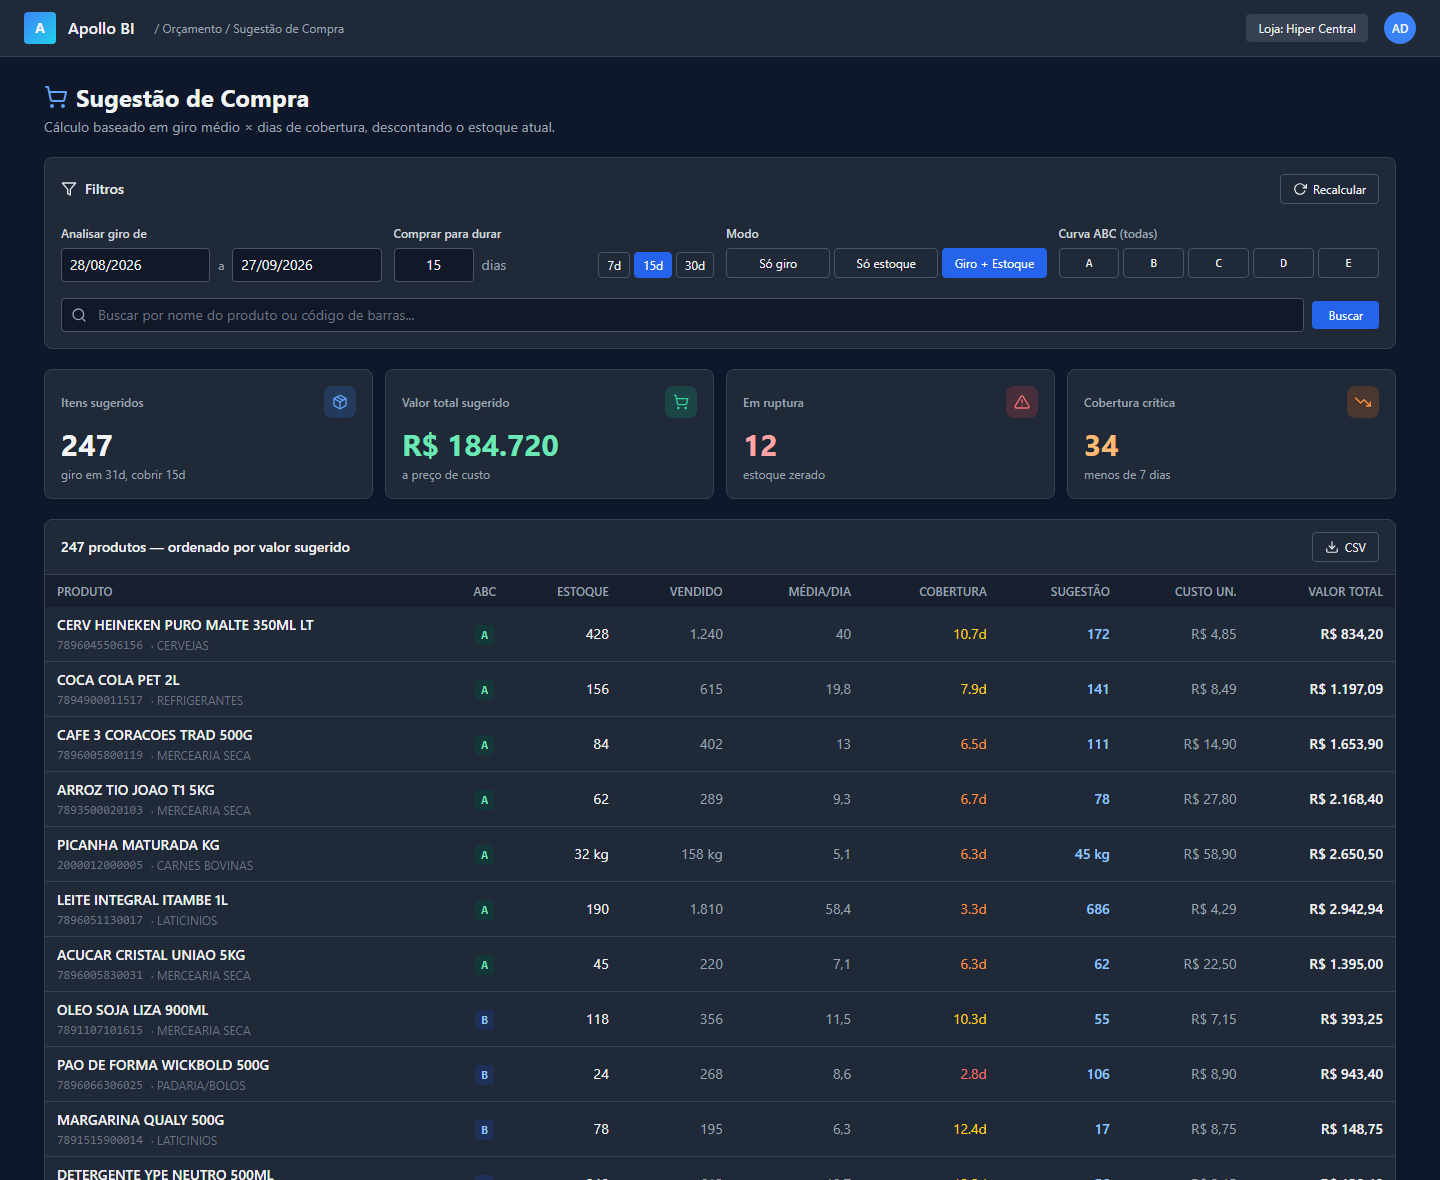
Task: Click the value R$ 2.168,40
Action: click(x=1346, y=799)
